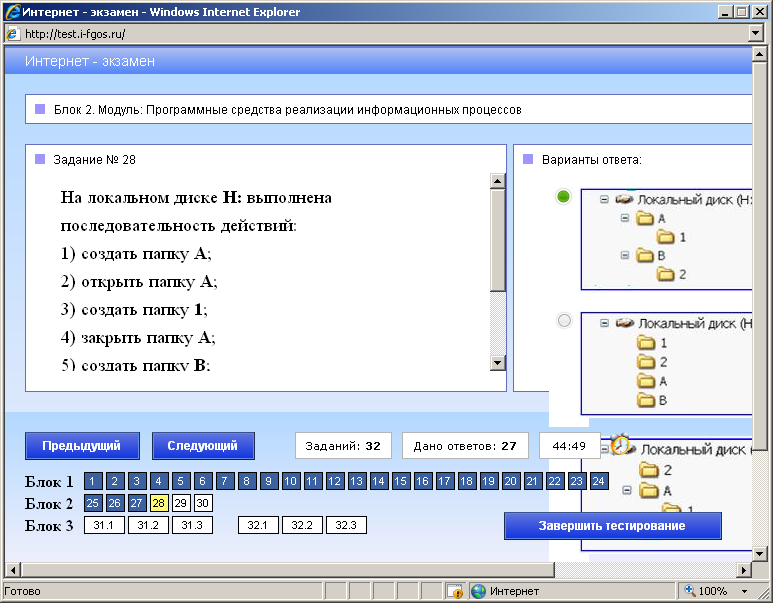Click the 44:49 timer display
Image resolution: width=773 pixels, height=603 pixels.
(x=569, y=446)
